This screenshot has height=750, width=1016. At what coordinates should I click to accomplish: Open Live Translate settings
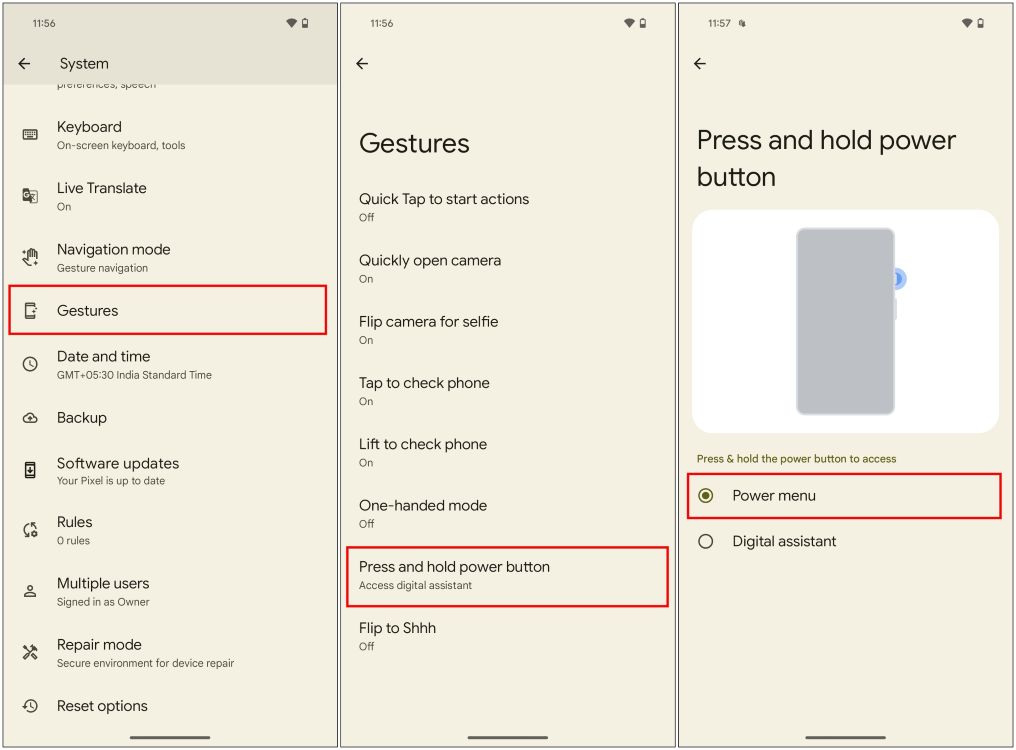tap(170, 196)
